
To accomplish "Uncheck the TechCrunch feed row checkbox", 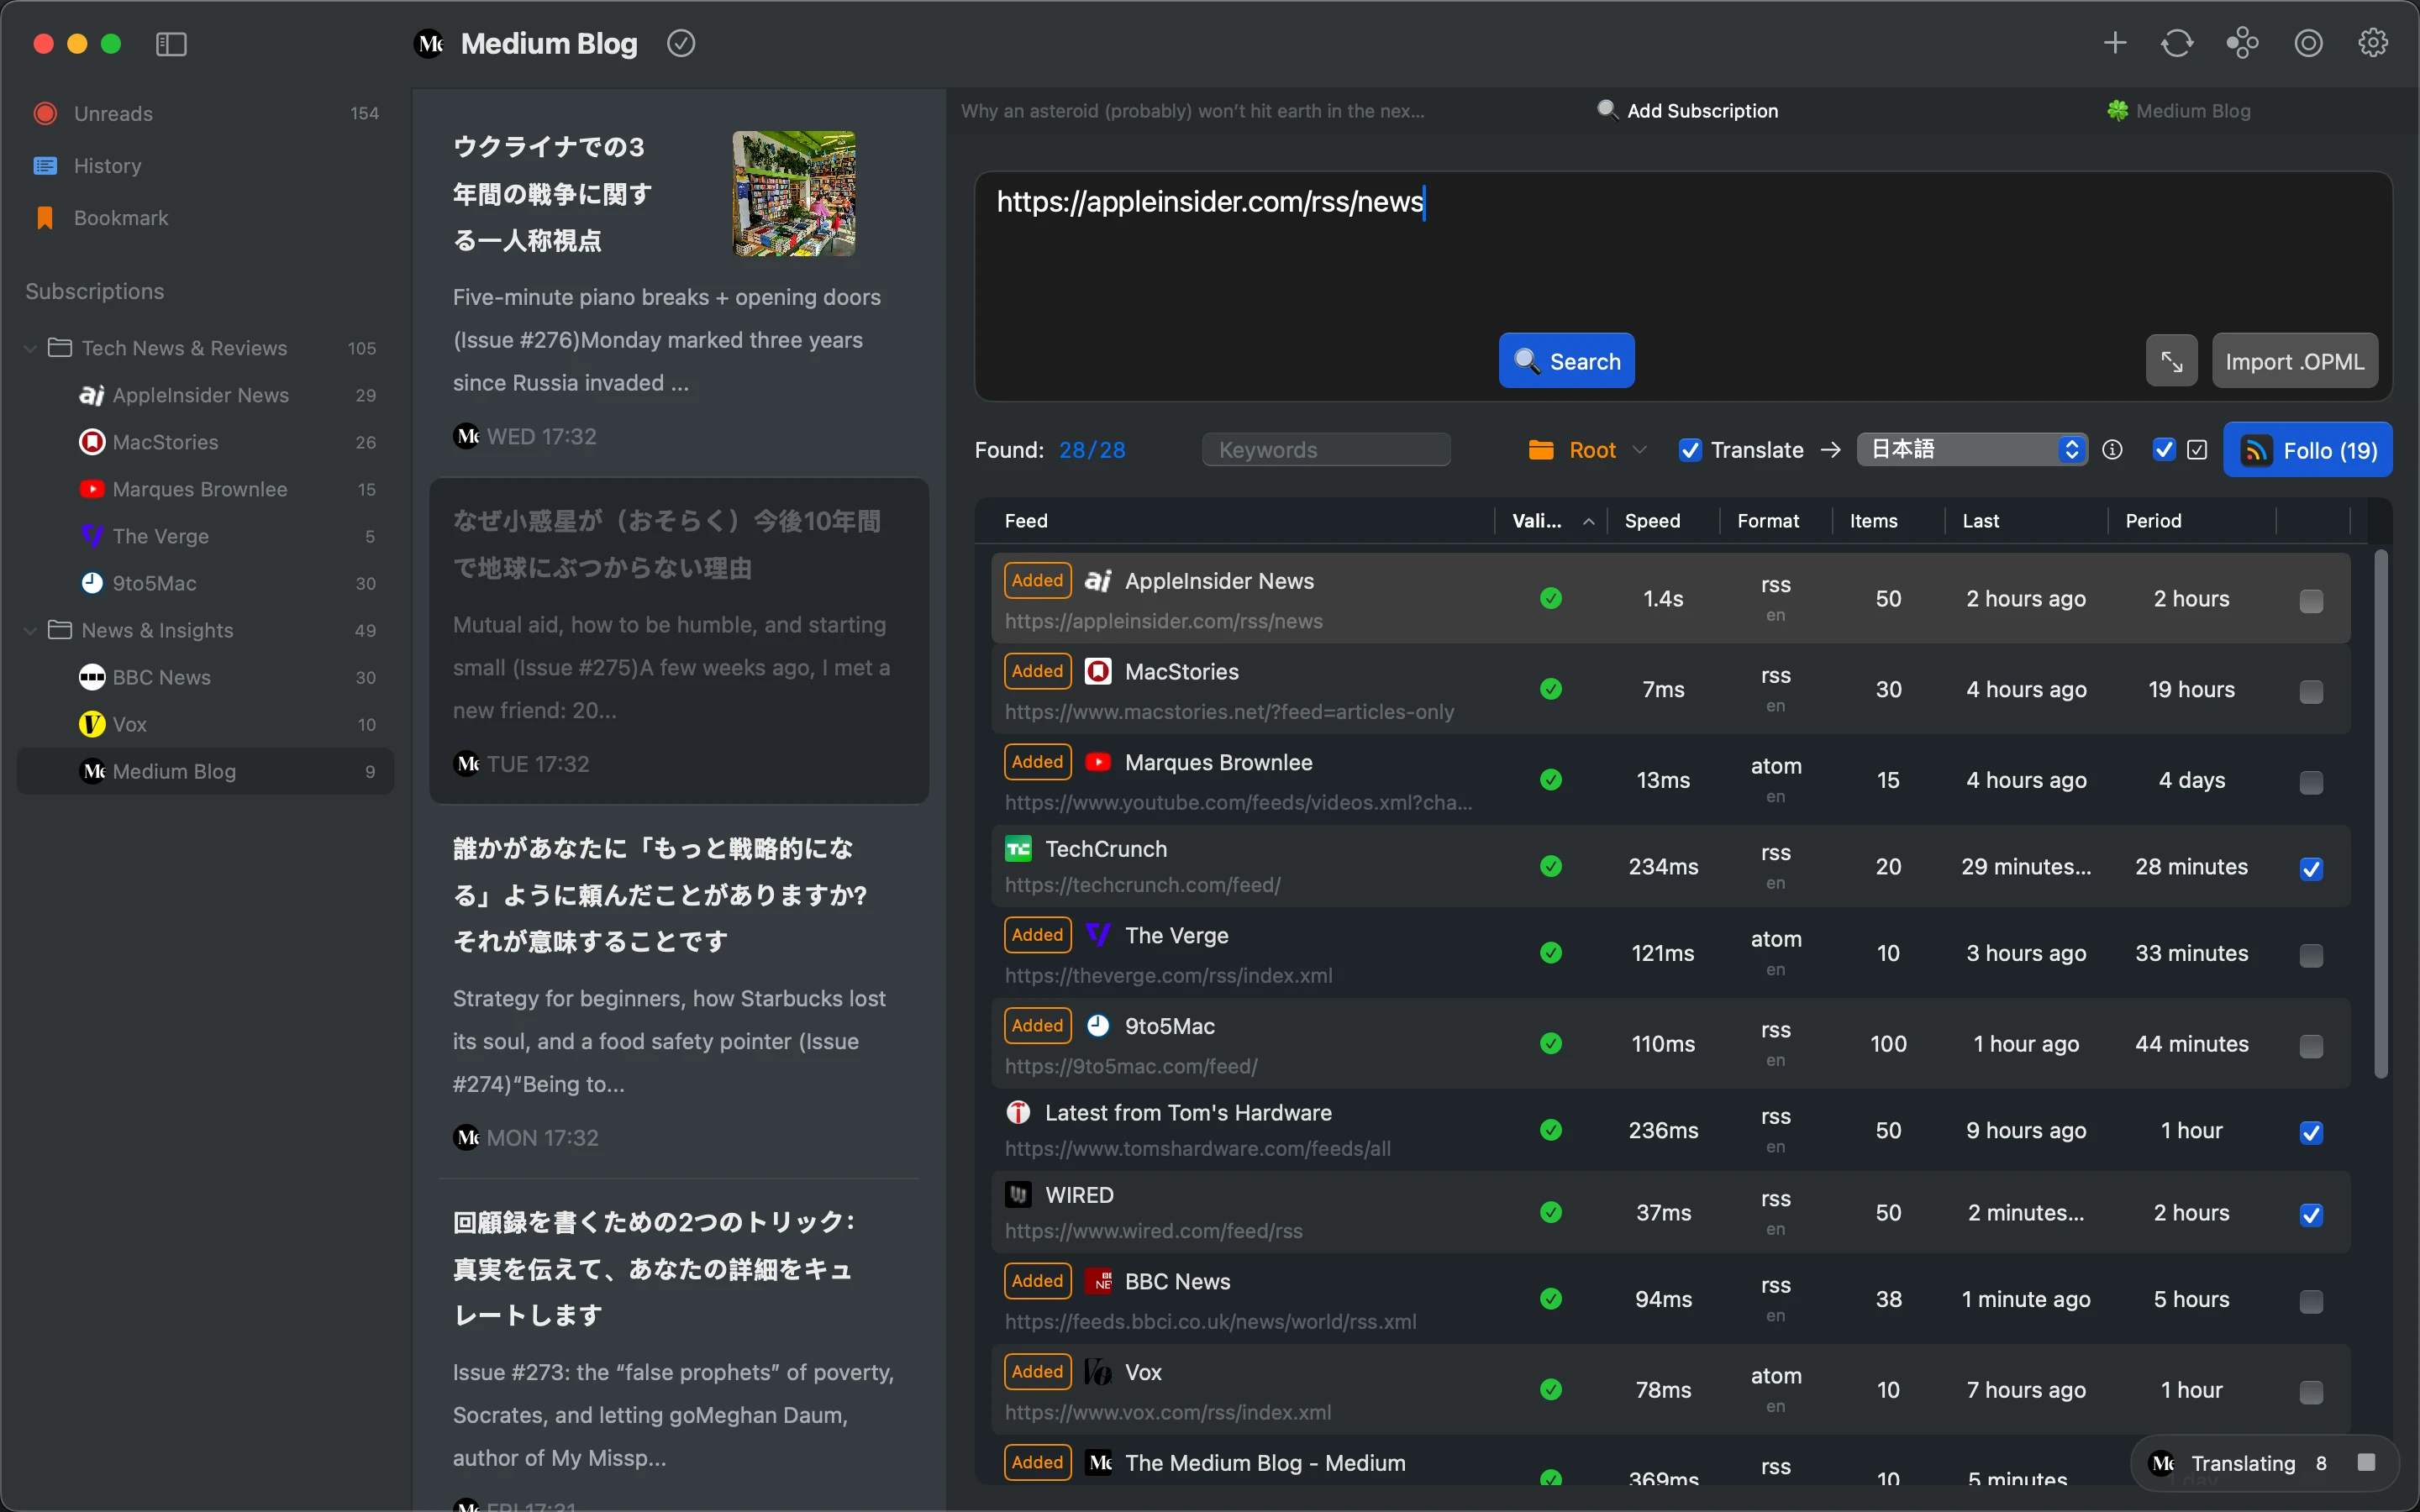I will pos(2311,870).
